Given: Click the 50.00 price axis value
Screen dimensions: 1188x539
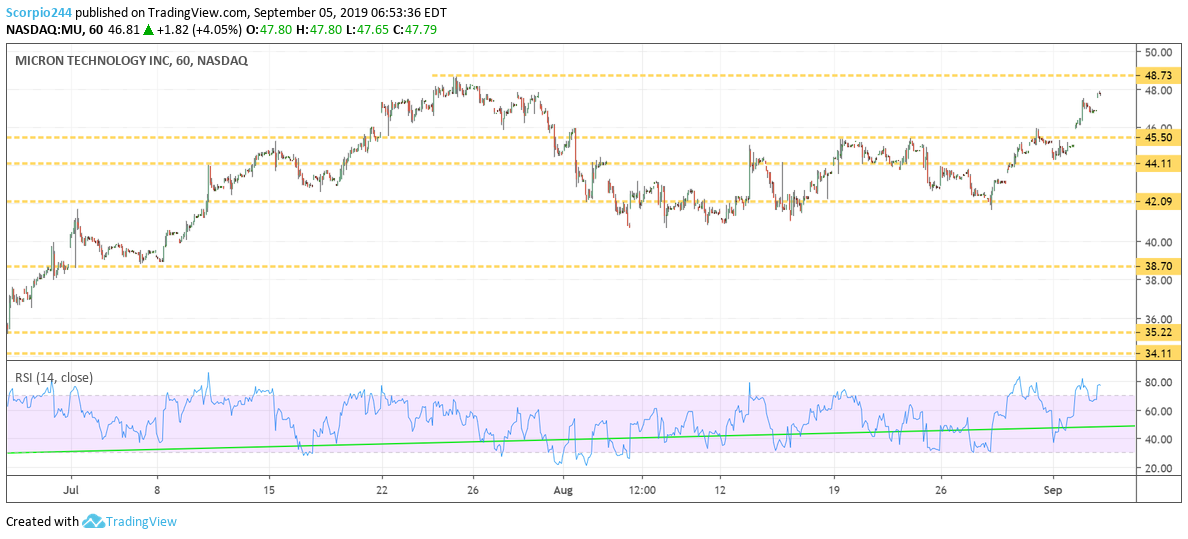Looking at the screenshot, I should (x=1160, y=52).
